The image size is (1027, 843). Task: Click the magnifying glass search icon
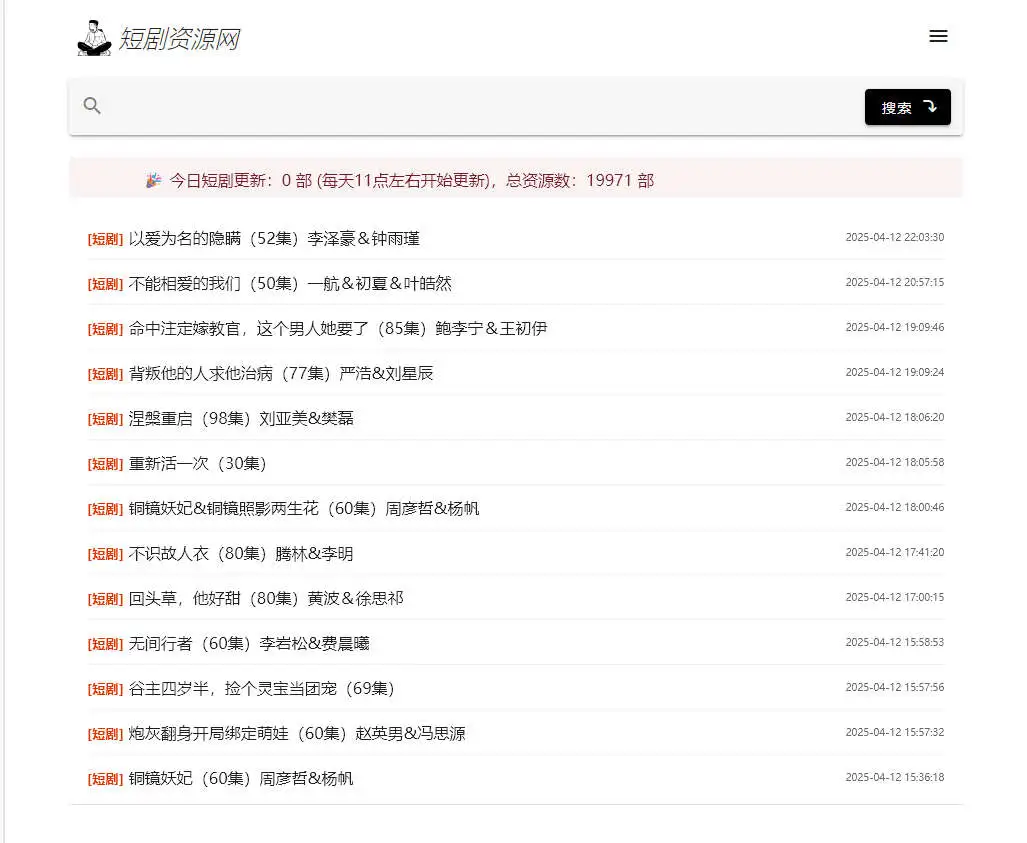92,106
